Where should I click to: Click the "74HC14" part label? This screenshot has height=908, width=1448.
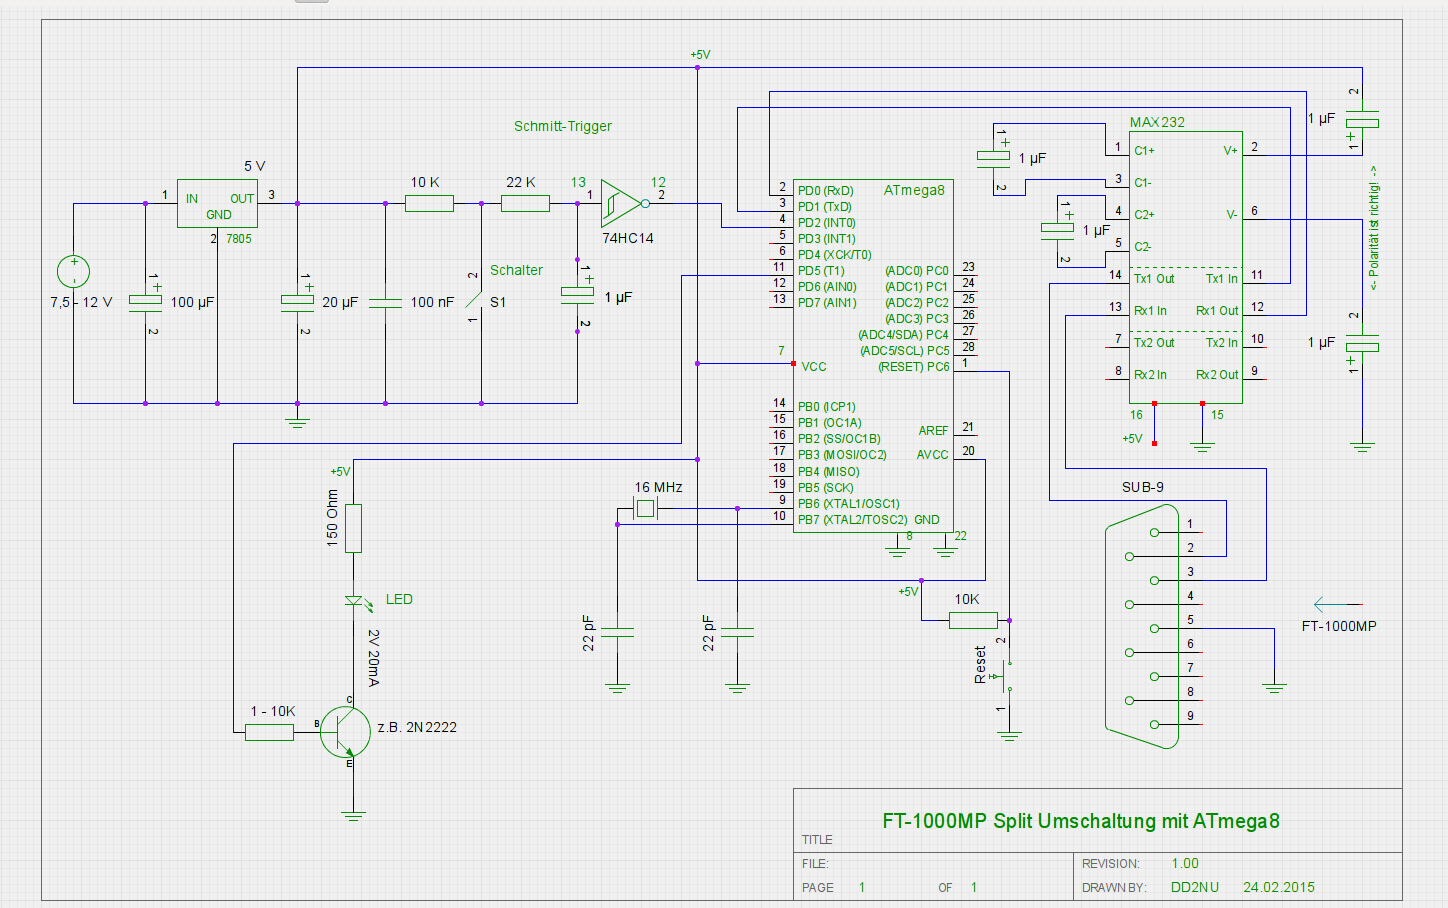(x=628, y=238)
